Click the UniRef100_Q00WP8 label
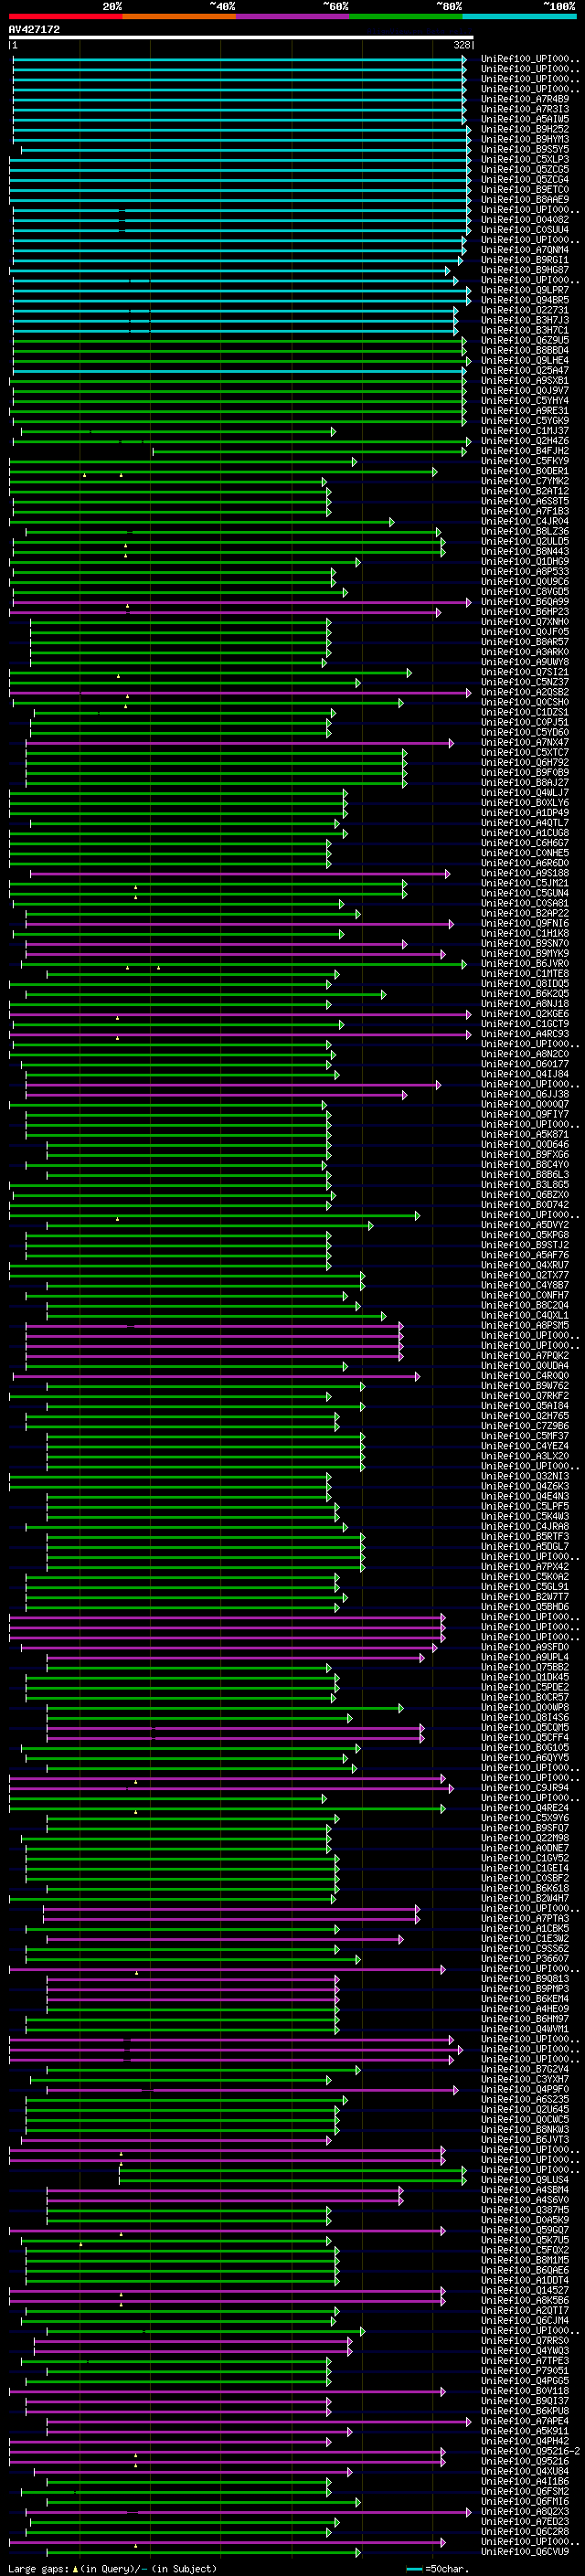585x2576 pixels. click(x=525, y=1708)
